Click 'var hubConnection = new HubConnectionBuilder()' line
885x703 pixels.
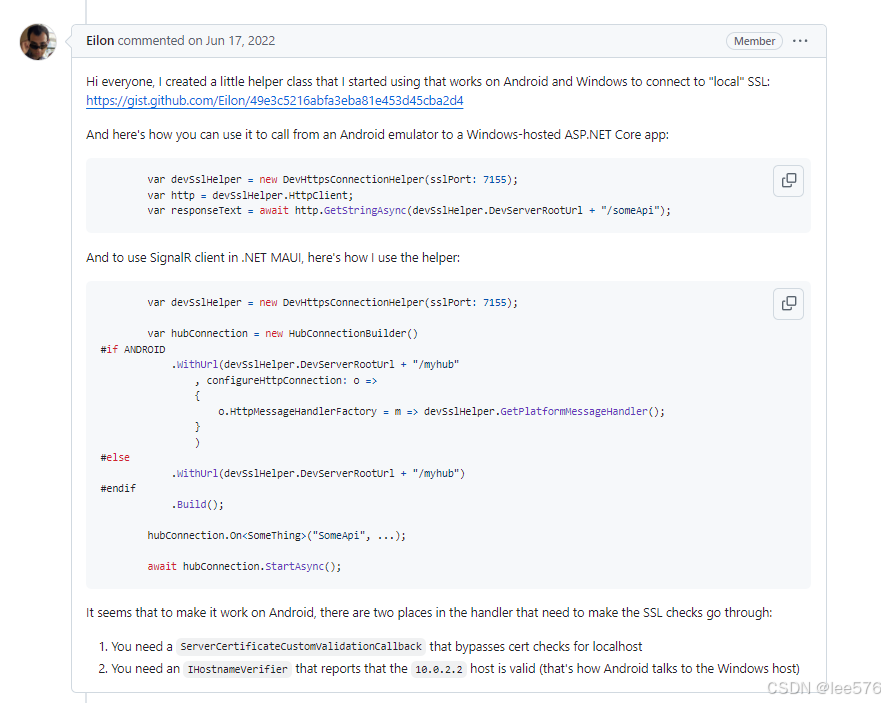(x=283, y=333)
